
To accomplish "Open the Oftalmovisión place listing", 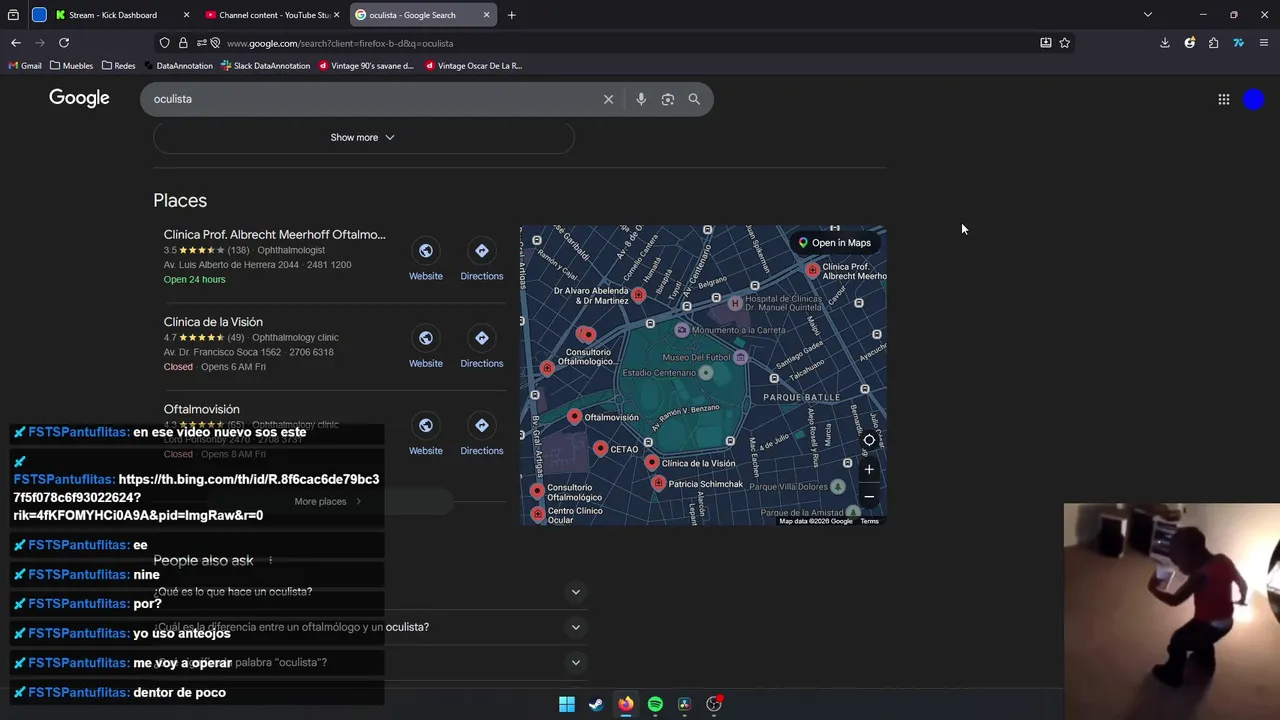I will click(202, 409).
